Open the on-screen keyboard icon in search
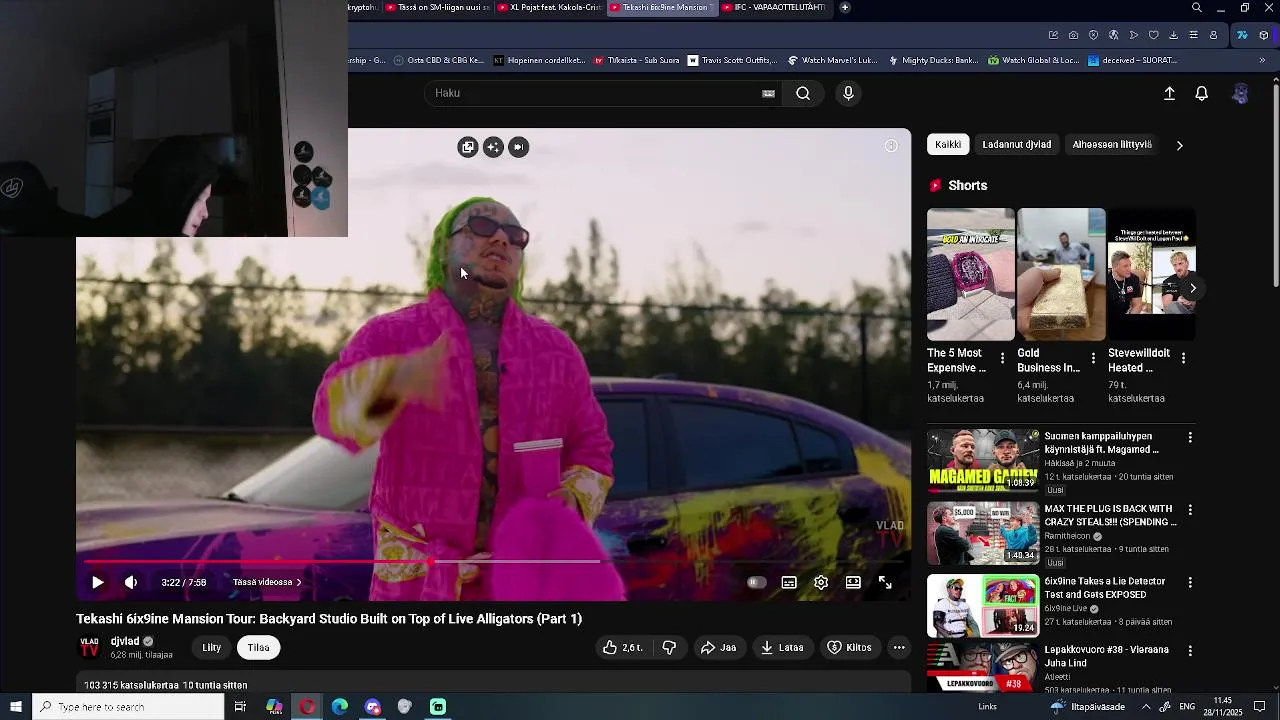1280x720 pixels. [x=768, y=93]
